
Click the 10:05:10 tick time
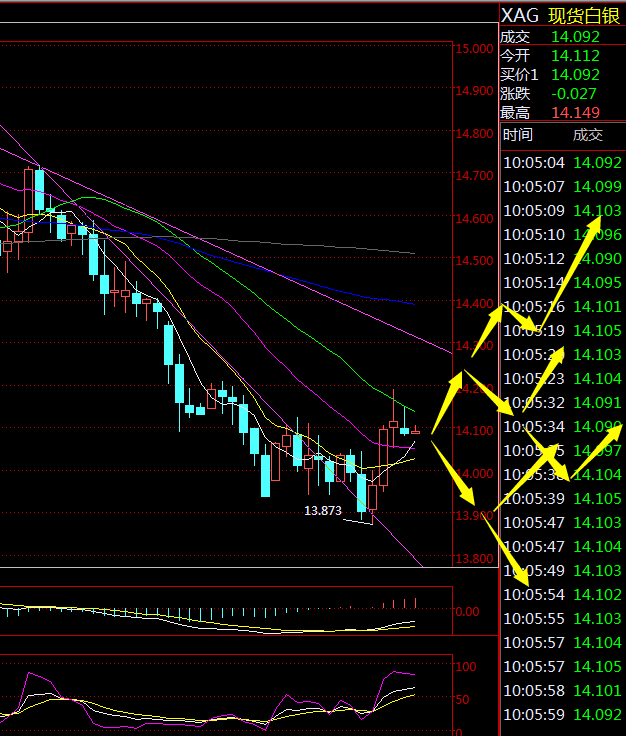coord(534,235)
